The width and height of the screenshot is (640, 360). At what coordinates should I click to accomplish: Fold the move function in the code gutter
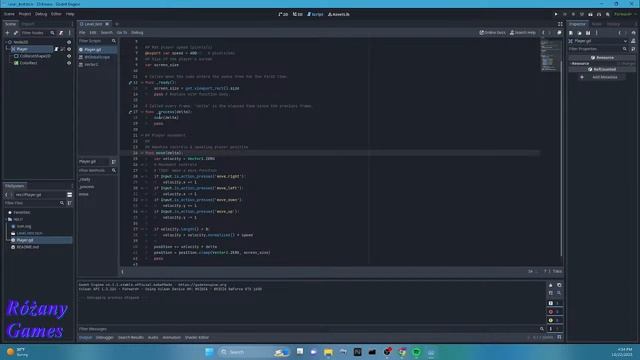[x=142, y=153]
